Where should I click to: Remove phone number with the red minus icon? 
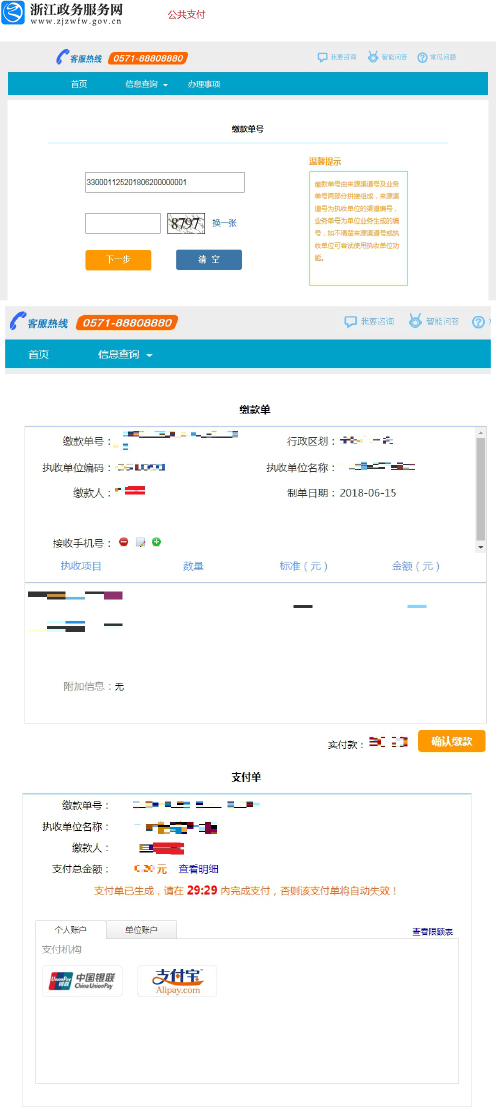point(124,542)
